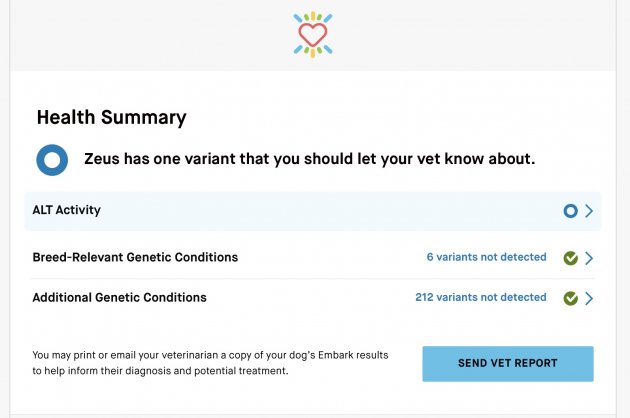Click the '212 variants not detected' link
Image resolution: width=630 pixels, height=418 pixels.
pos(481,297)
